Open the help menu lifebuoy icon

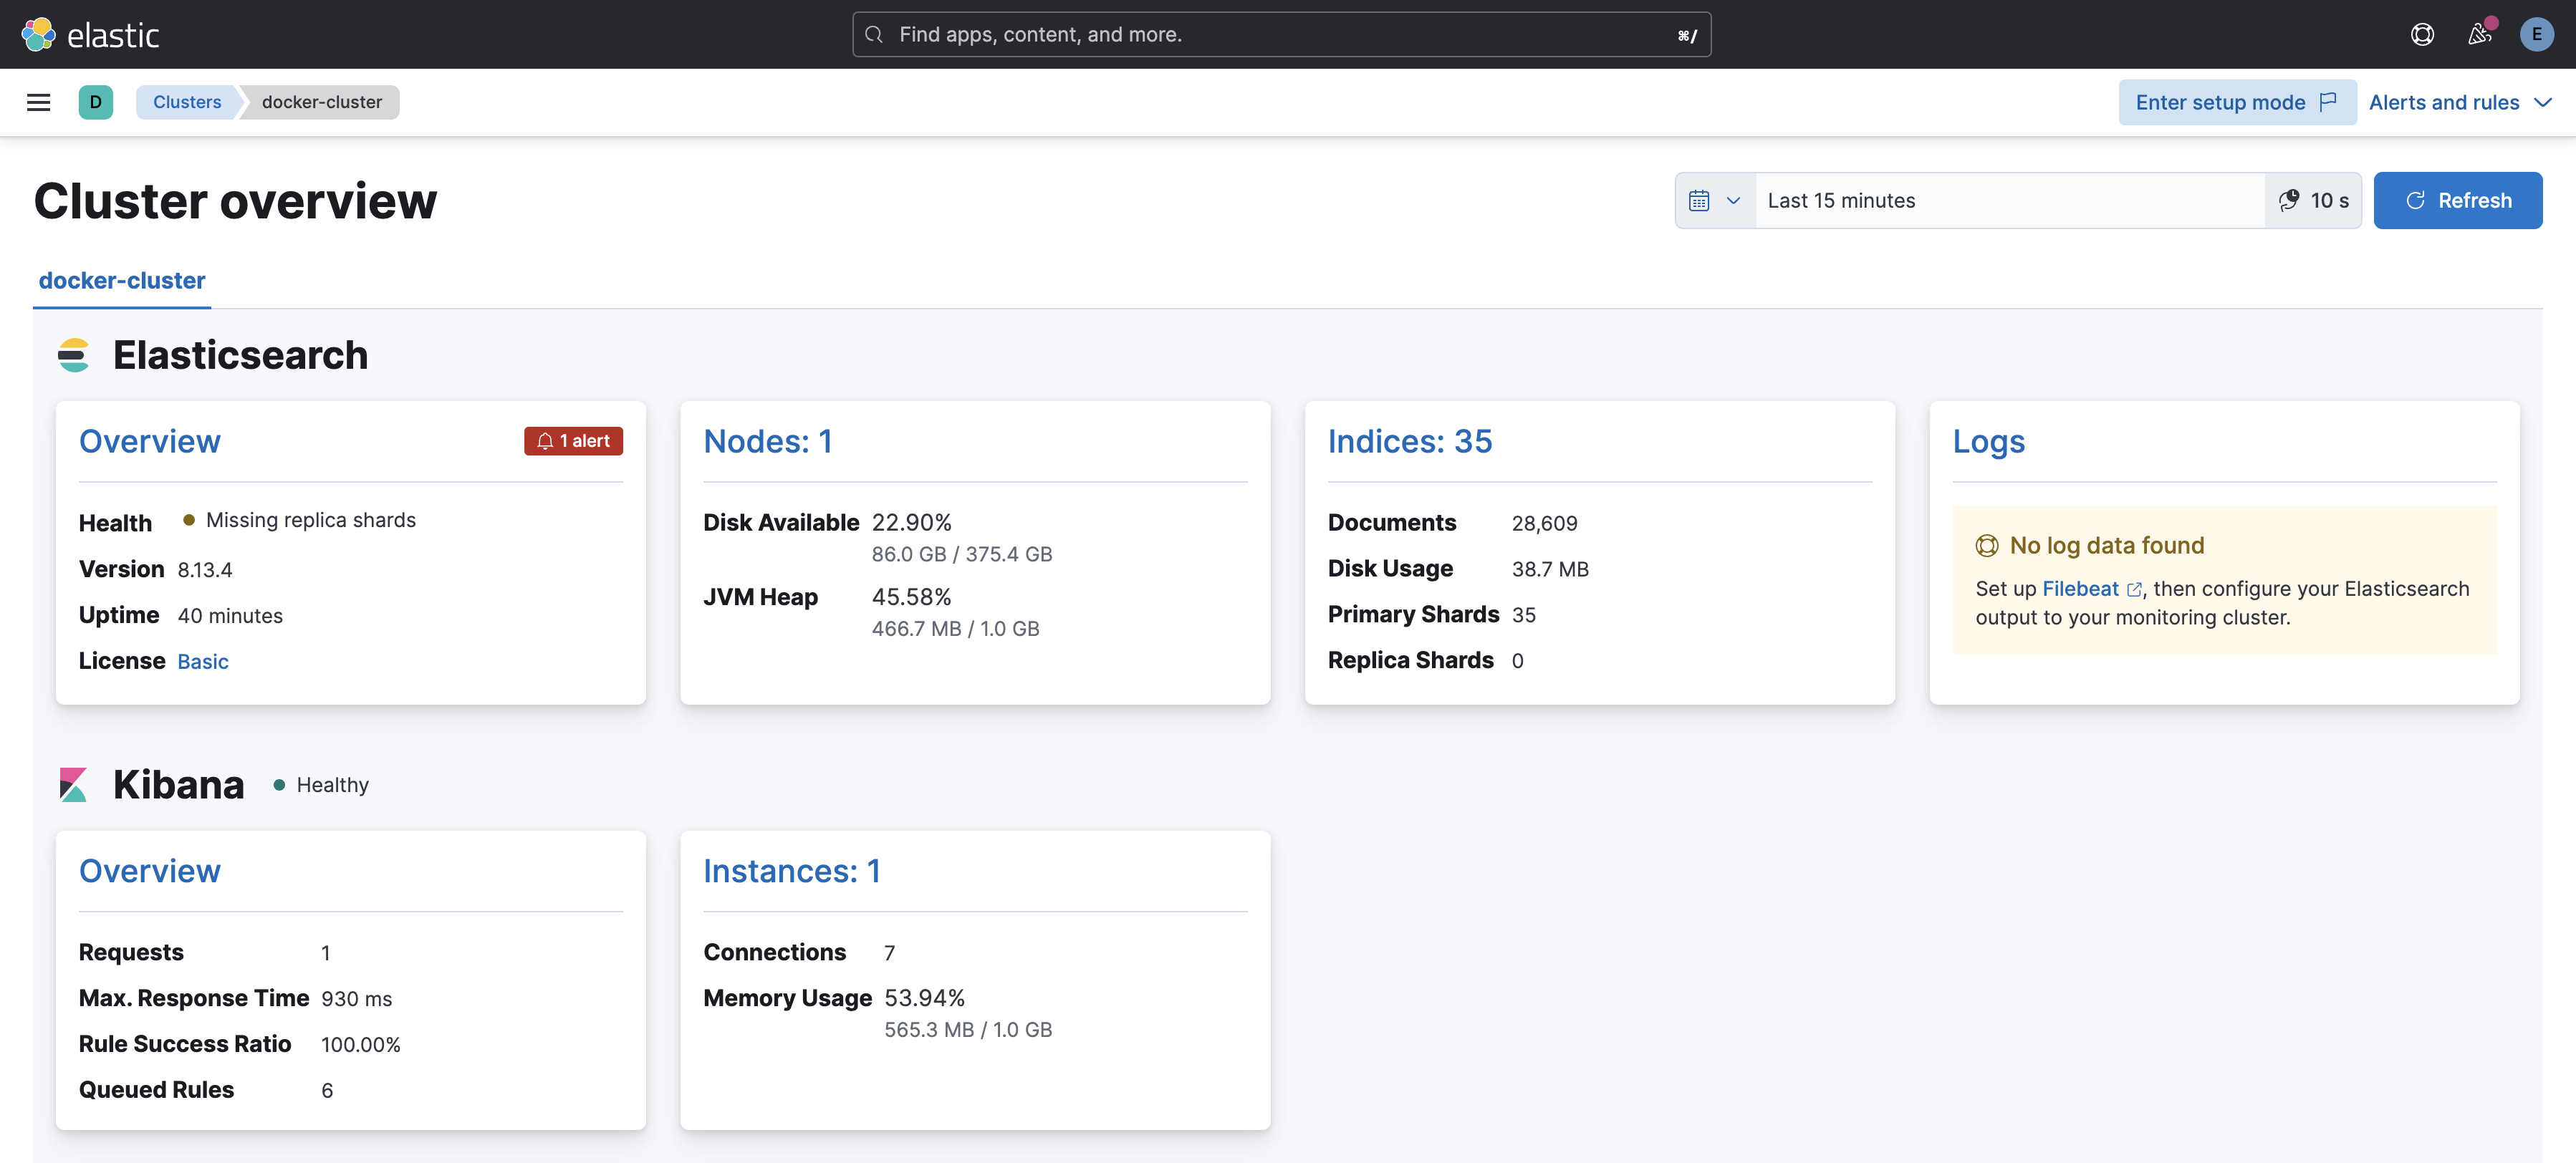point(2422,34)
